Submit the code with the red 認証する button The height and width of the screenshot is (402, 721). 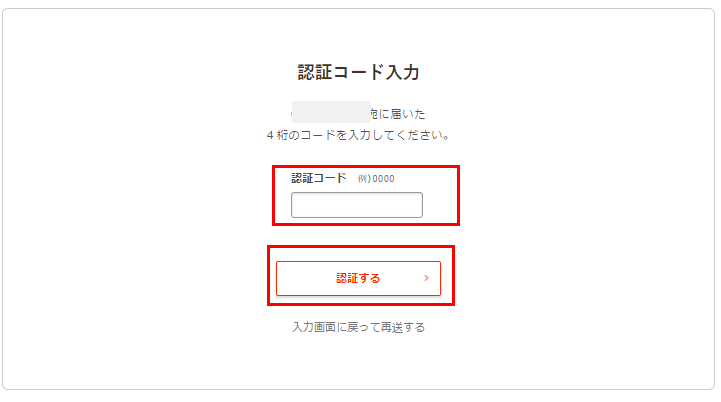[358, 278]
